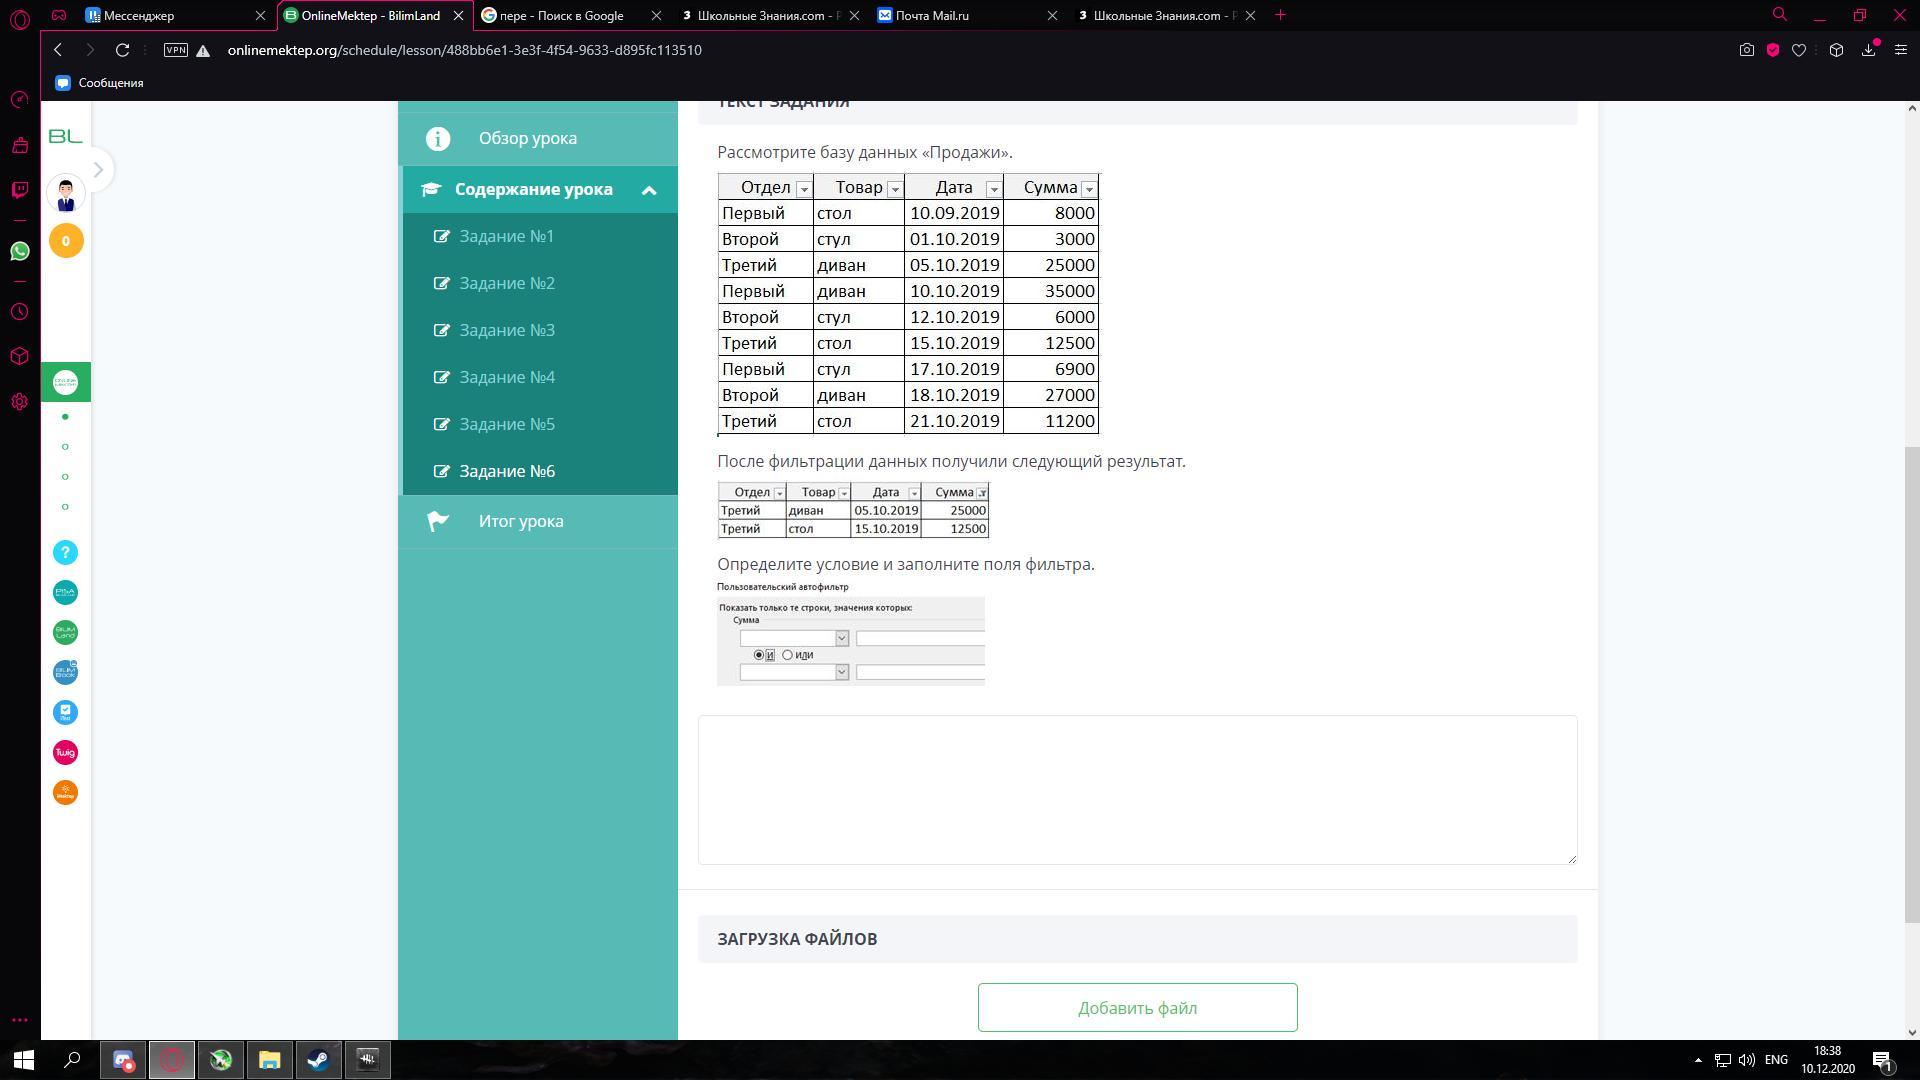
Task: Click the heart bookmark icon in the address bar
Action: pos(1799,50)
